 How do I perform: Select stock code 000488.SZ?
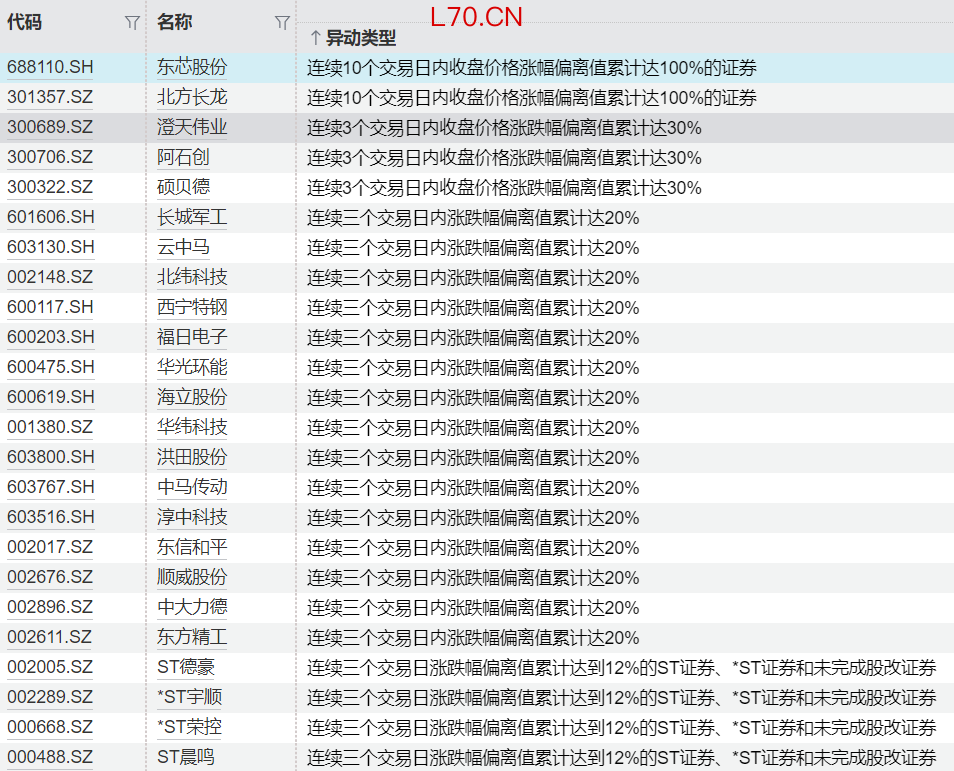(x=50, y=758)
